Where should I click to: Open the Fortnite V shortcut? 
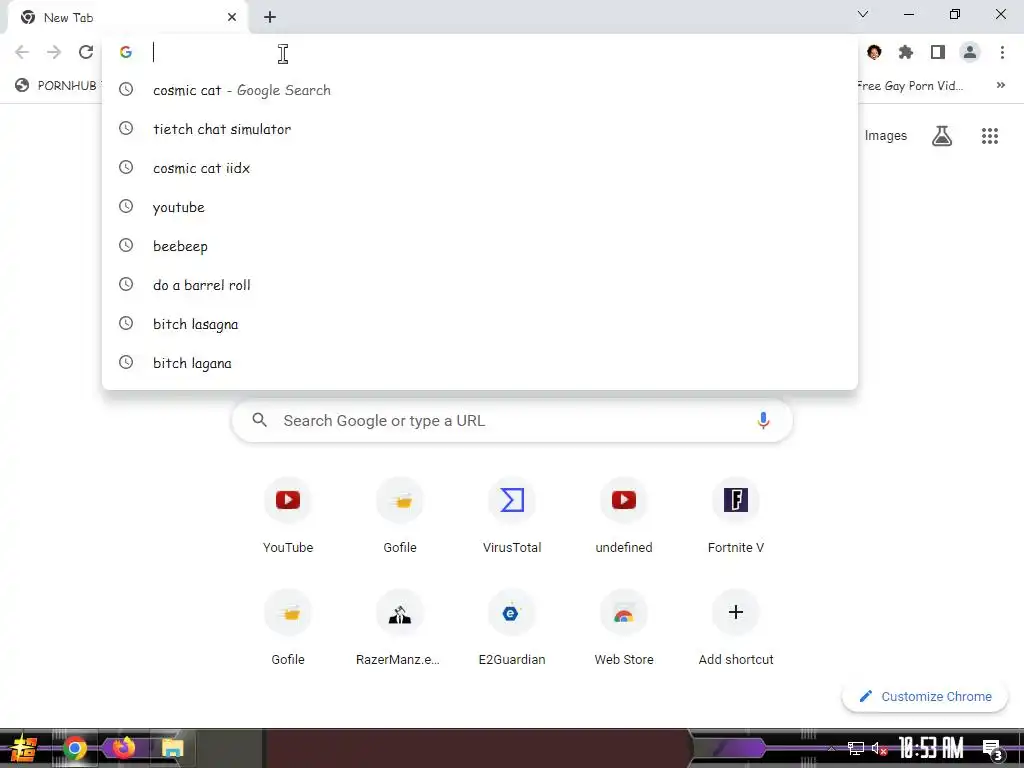pos(736,515)
